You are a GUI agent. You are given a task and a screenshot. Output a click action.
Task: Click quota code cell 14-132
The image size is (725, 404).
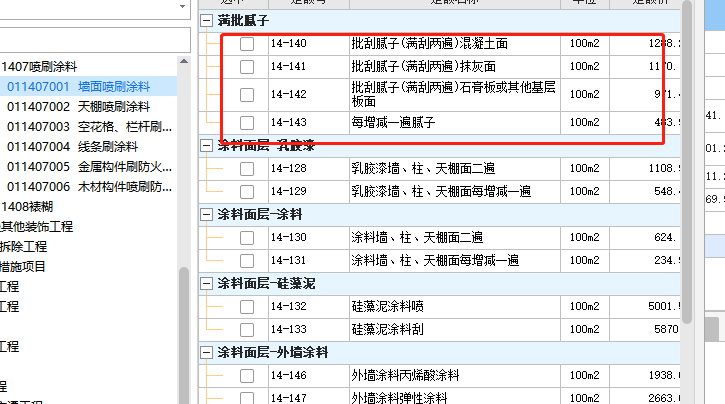click(309, 306)
